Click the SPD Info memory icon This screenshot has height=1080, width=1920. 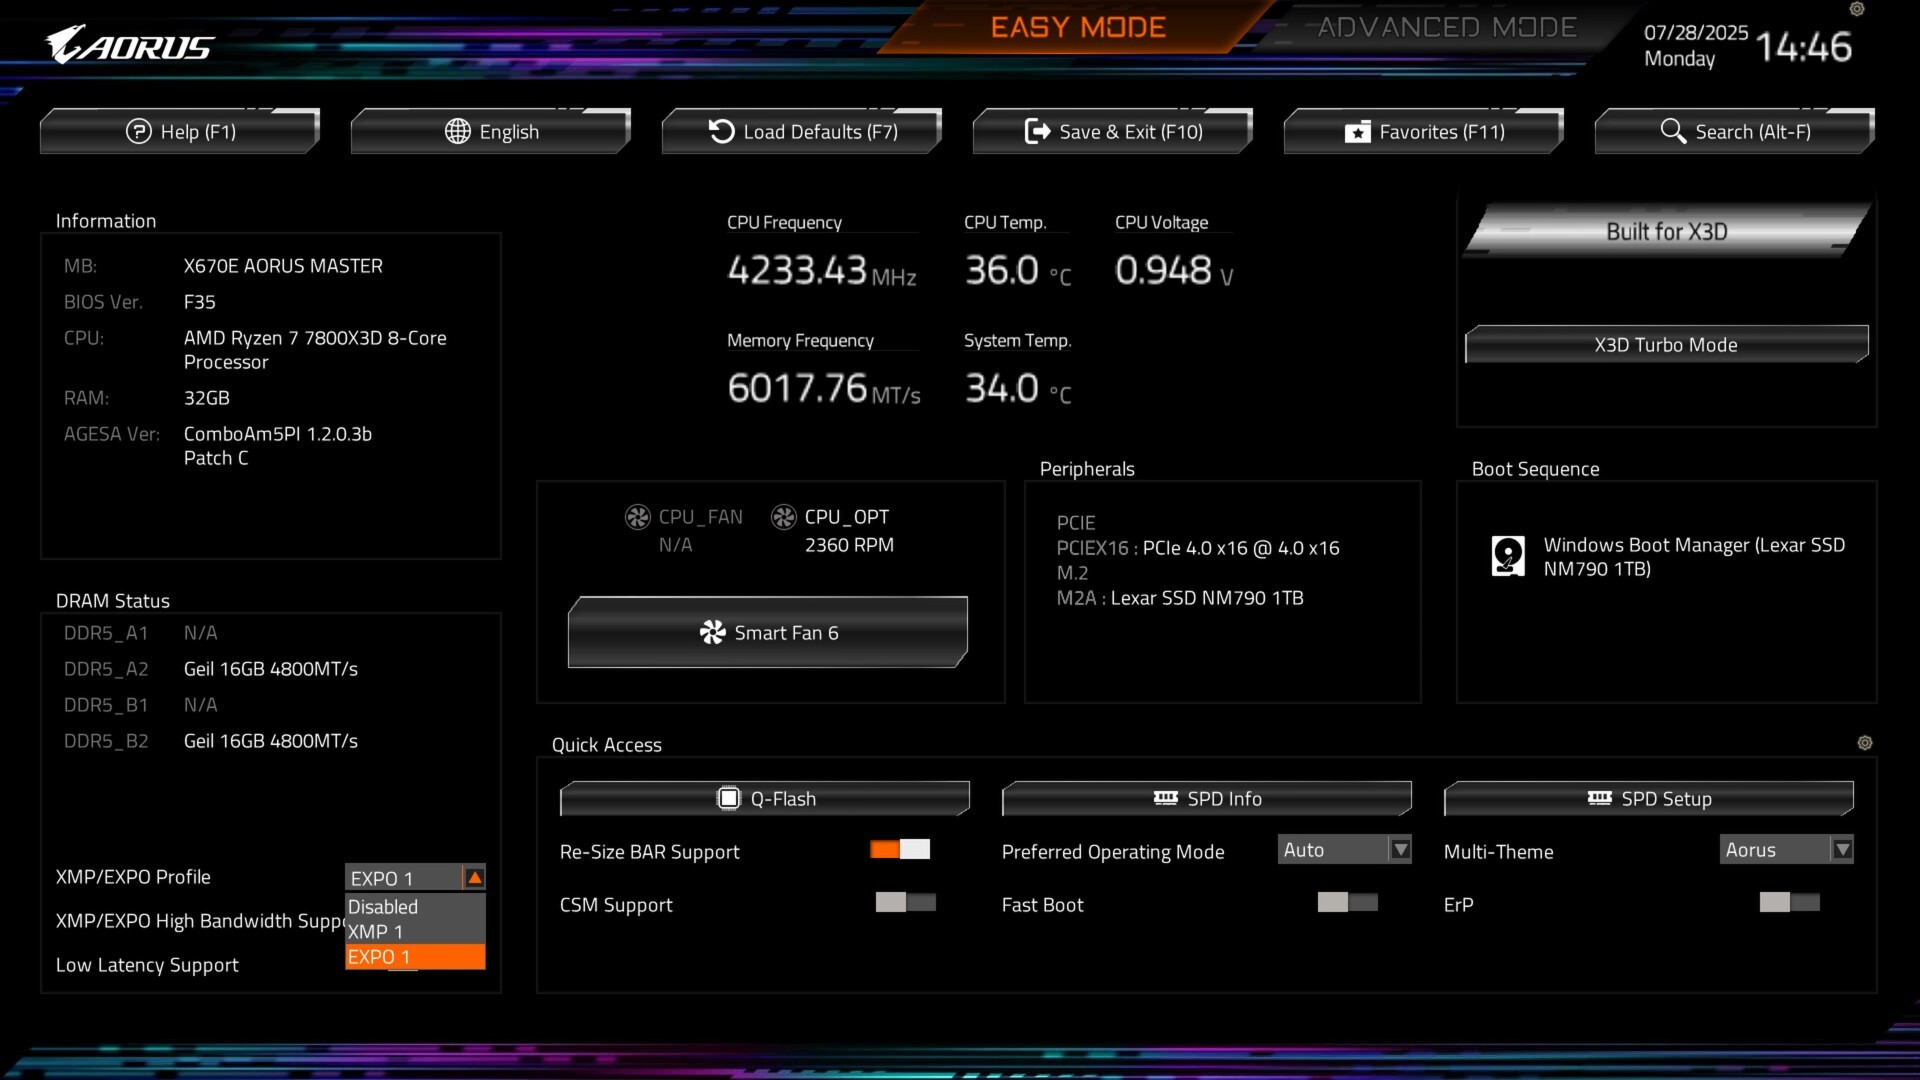coord(1166,798)
